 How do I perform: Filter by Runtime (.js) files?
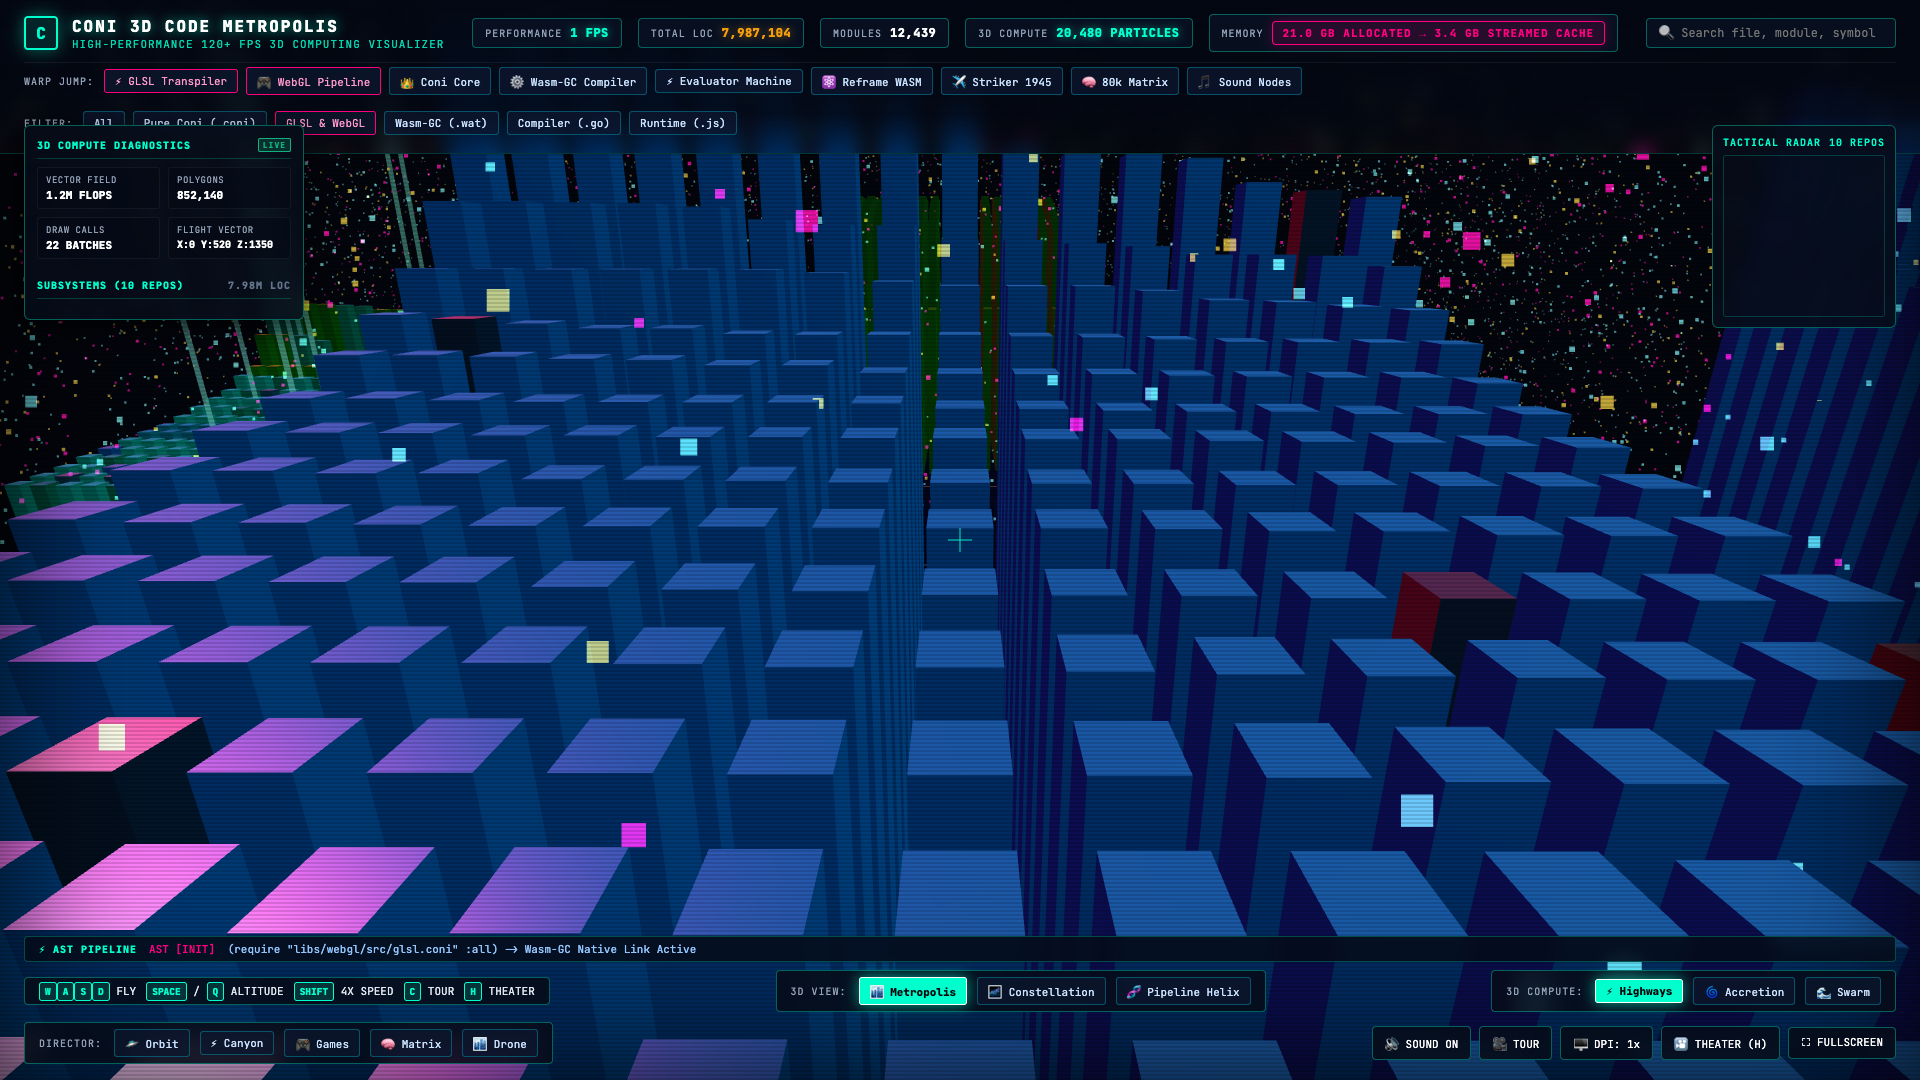(682, 123)
